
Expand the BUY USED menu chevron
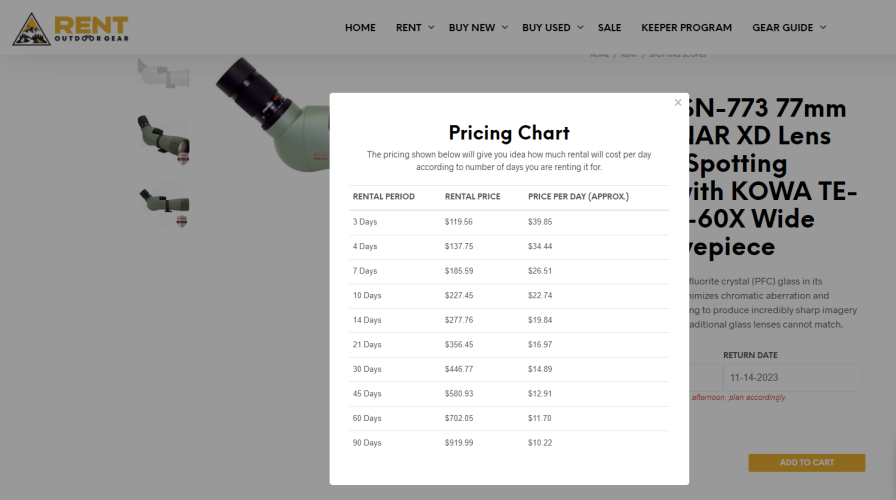tap(580, 27)
